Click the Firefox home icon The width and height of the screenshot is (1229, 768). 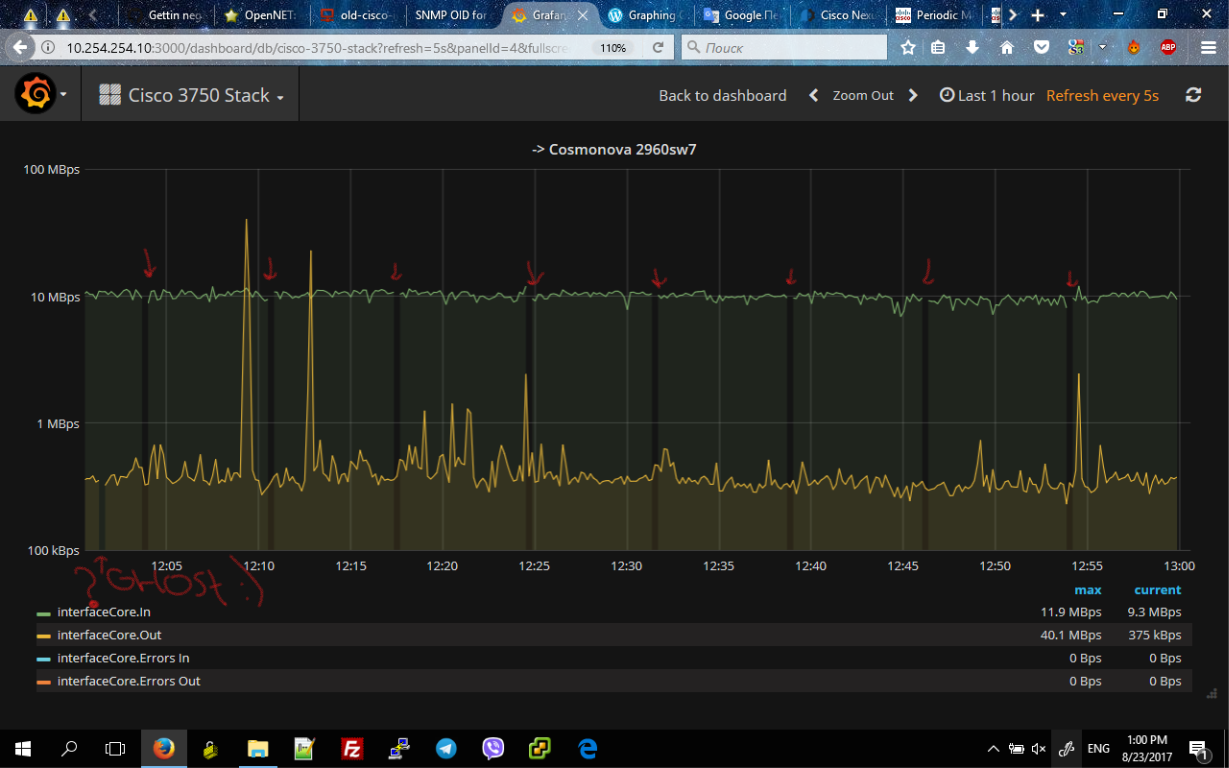pos(1006,46)
